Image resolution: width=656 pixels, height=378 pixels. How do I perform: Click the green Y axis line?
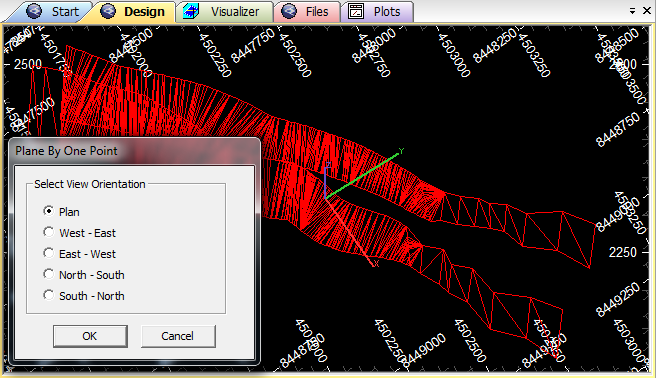pos(362,176)
